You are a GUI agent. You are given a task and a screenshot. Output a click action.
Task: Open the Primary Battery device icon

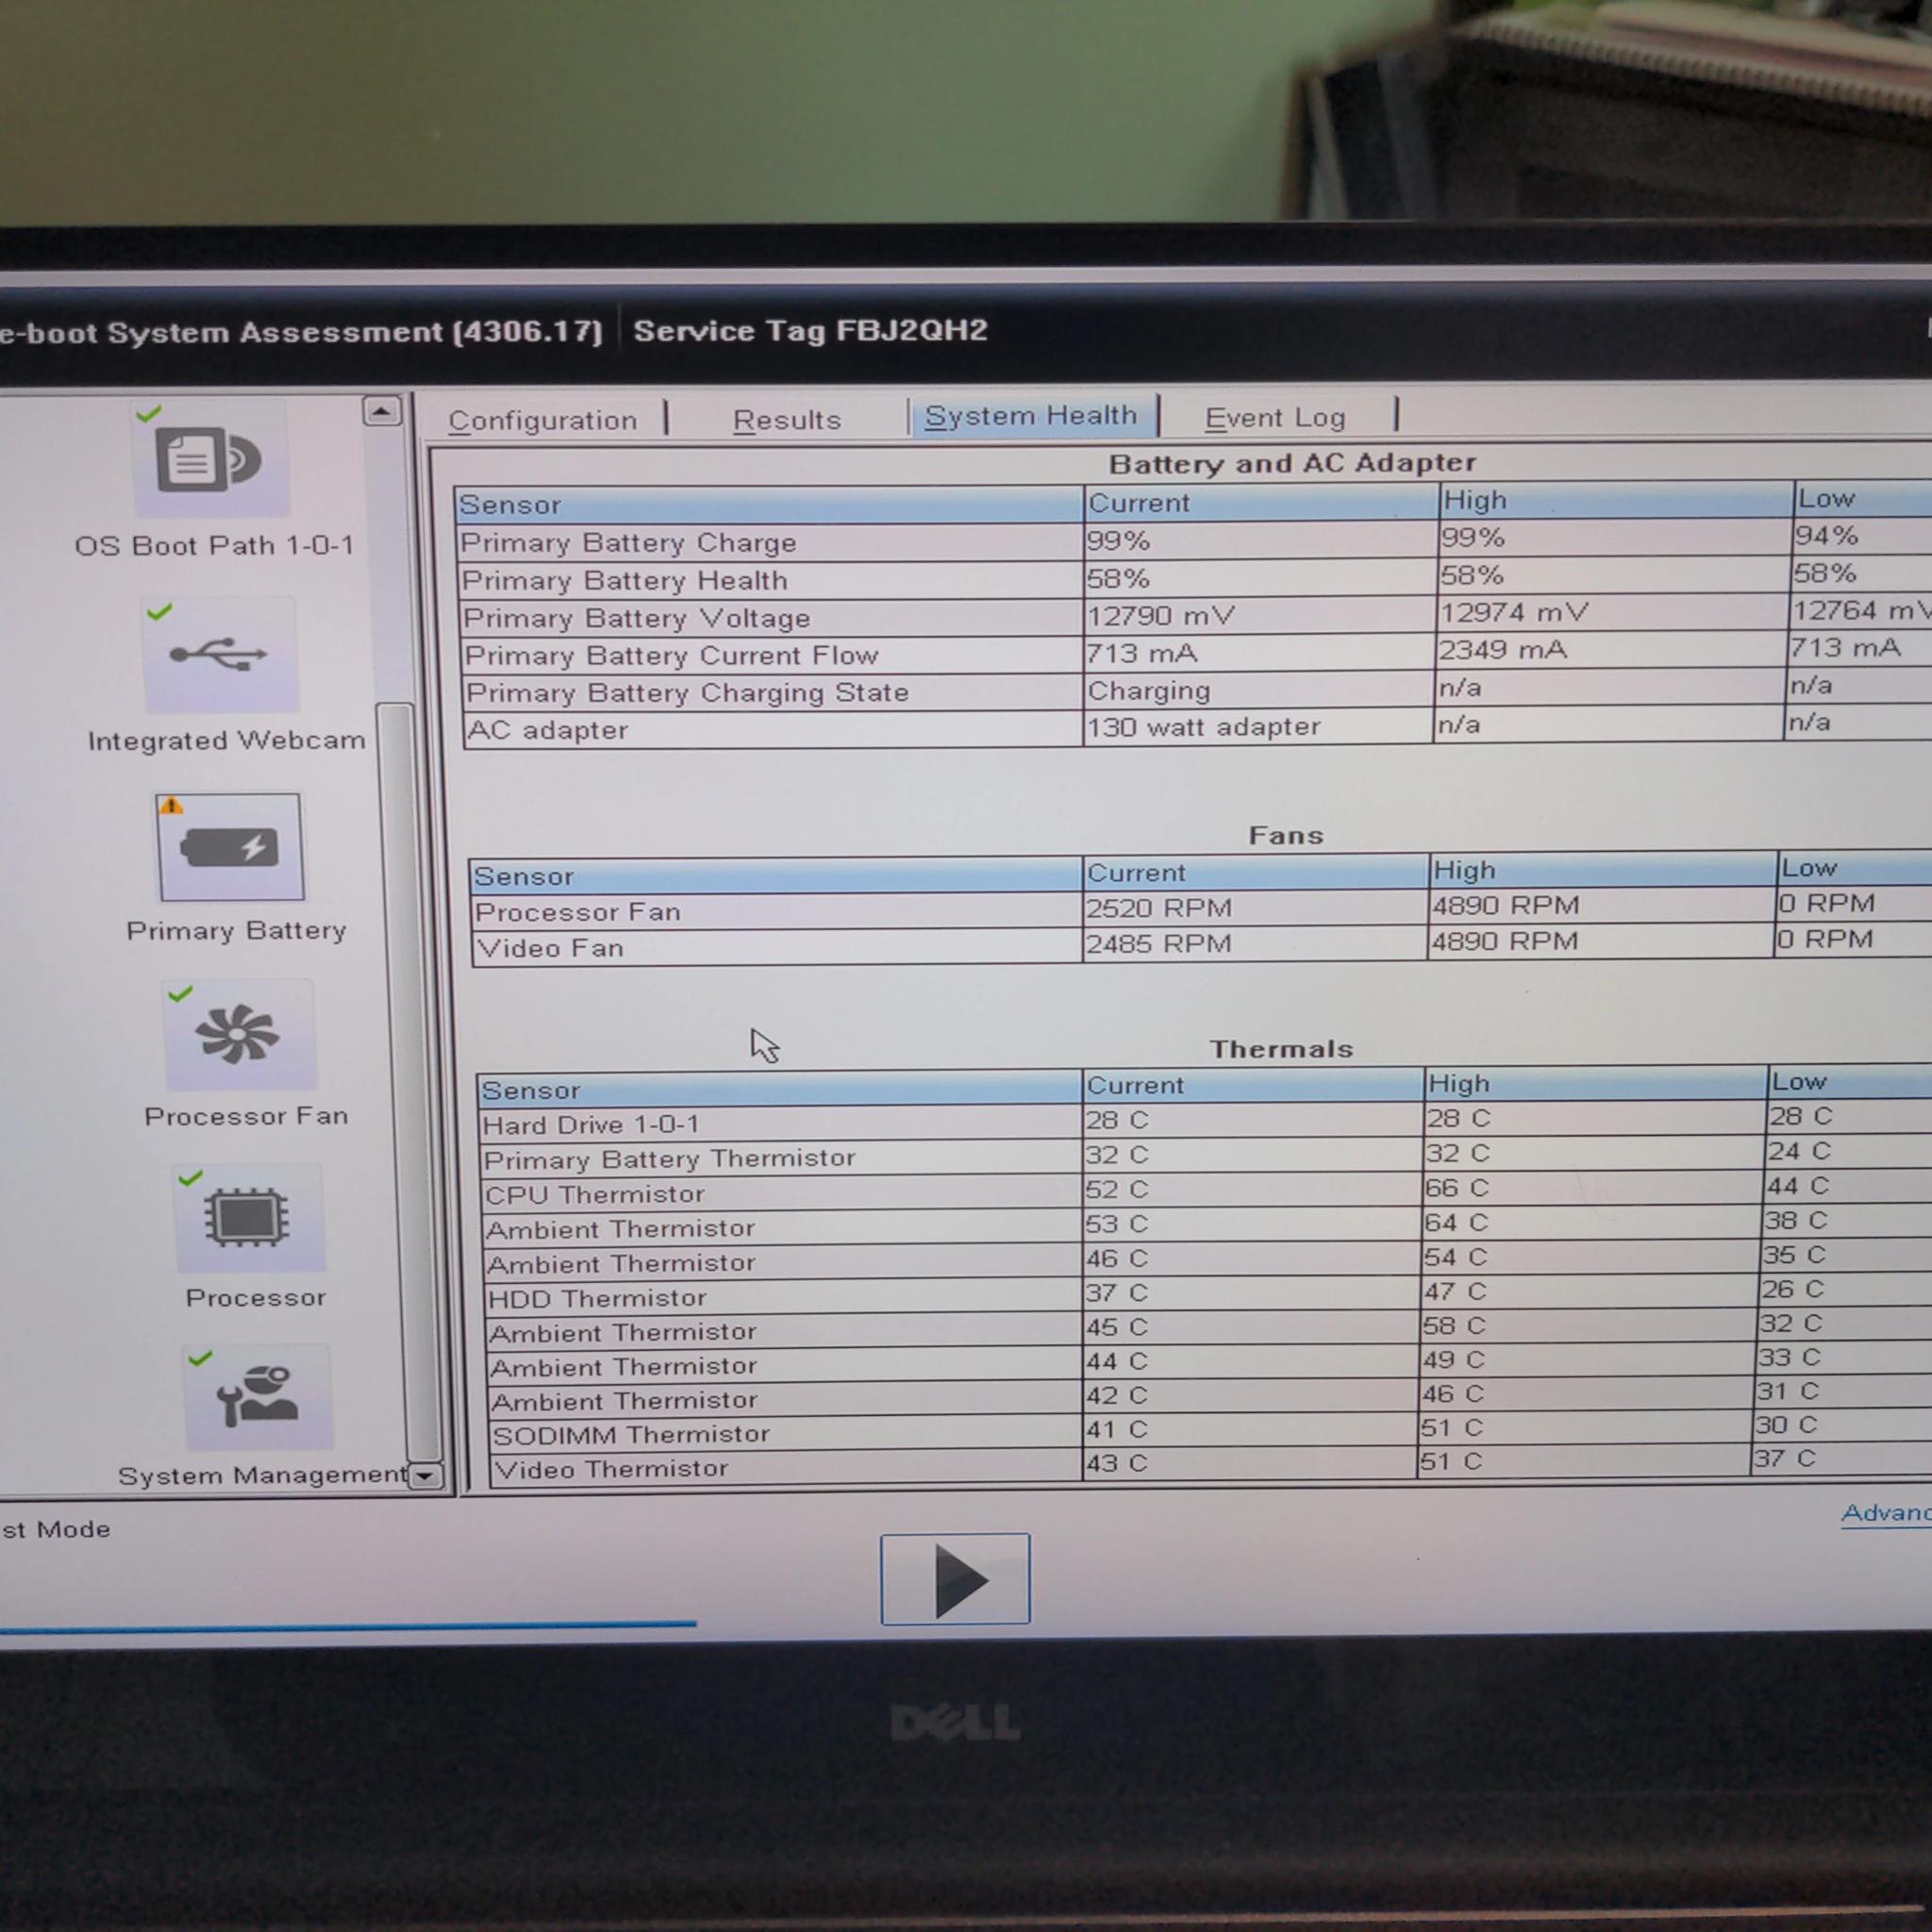point(230,847)
